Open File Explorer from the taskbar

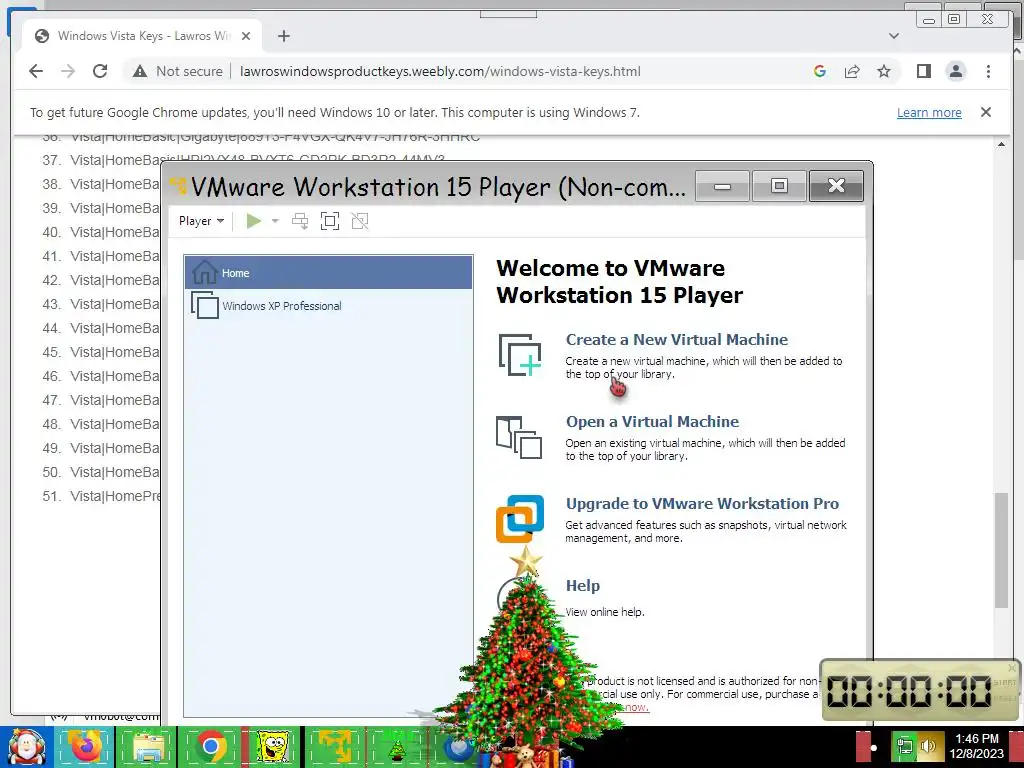tap(148, 747)
